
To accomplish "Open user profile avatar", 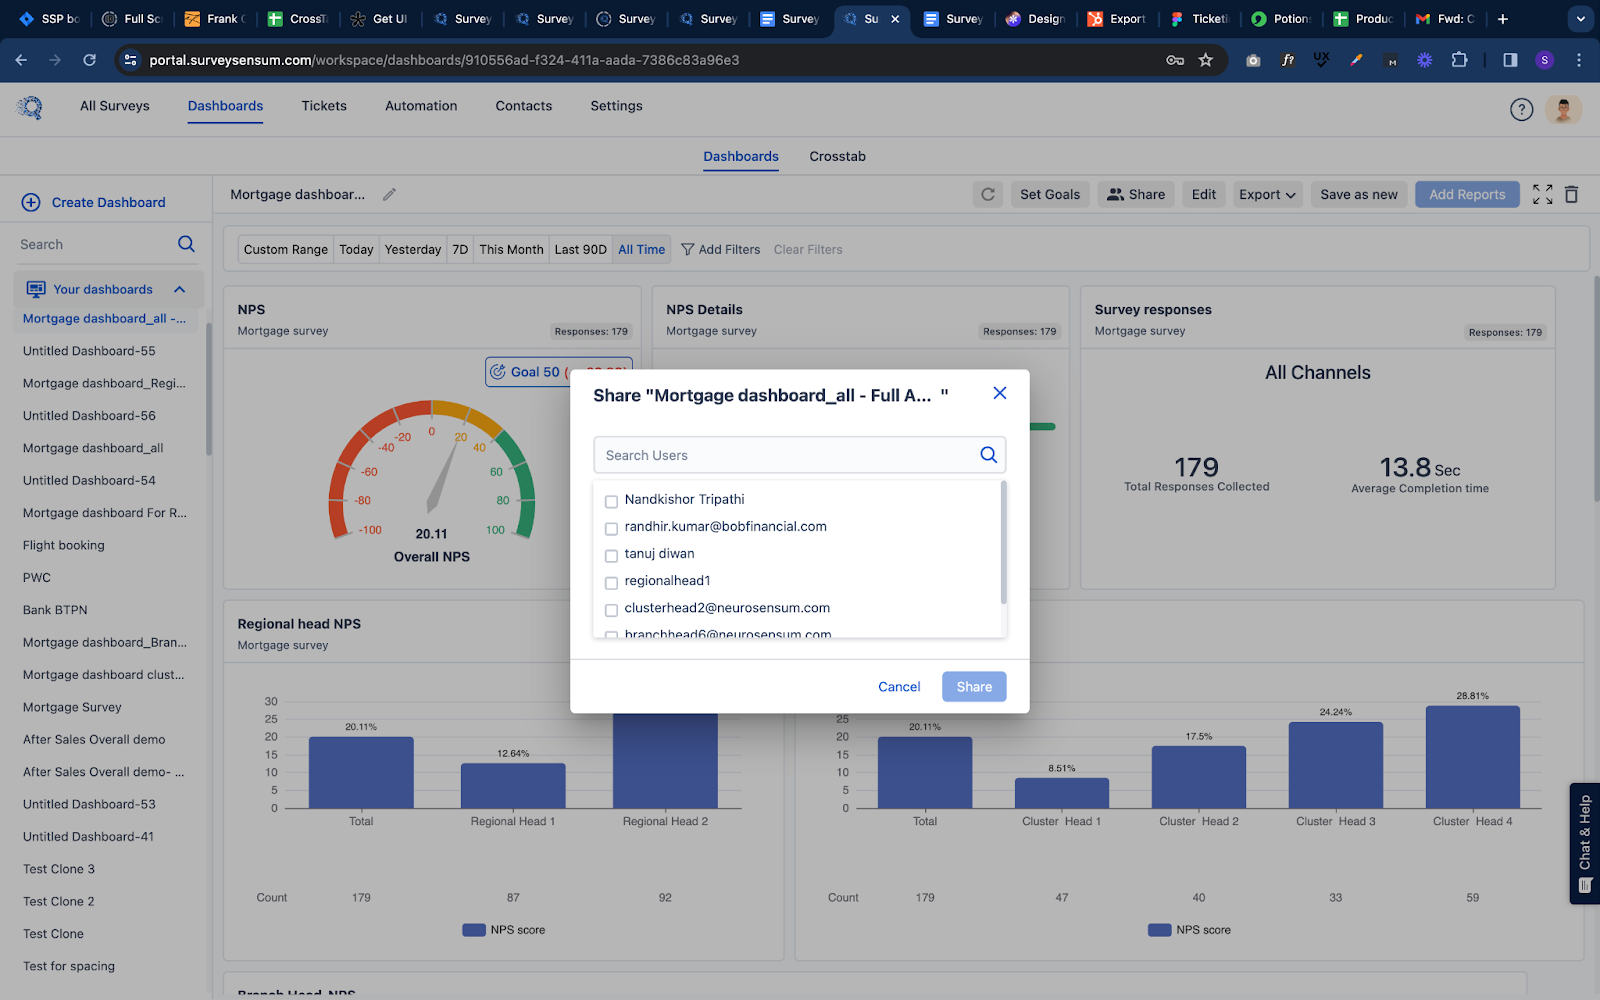I will click(x=1563, y=110).
